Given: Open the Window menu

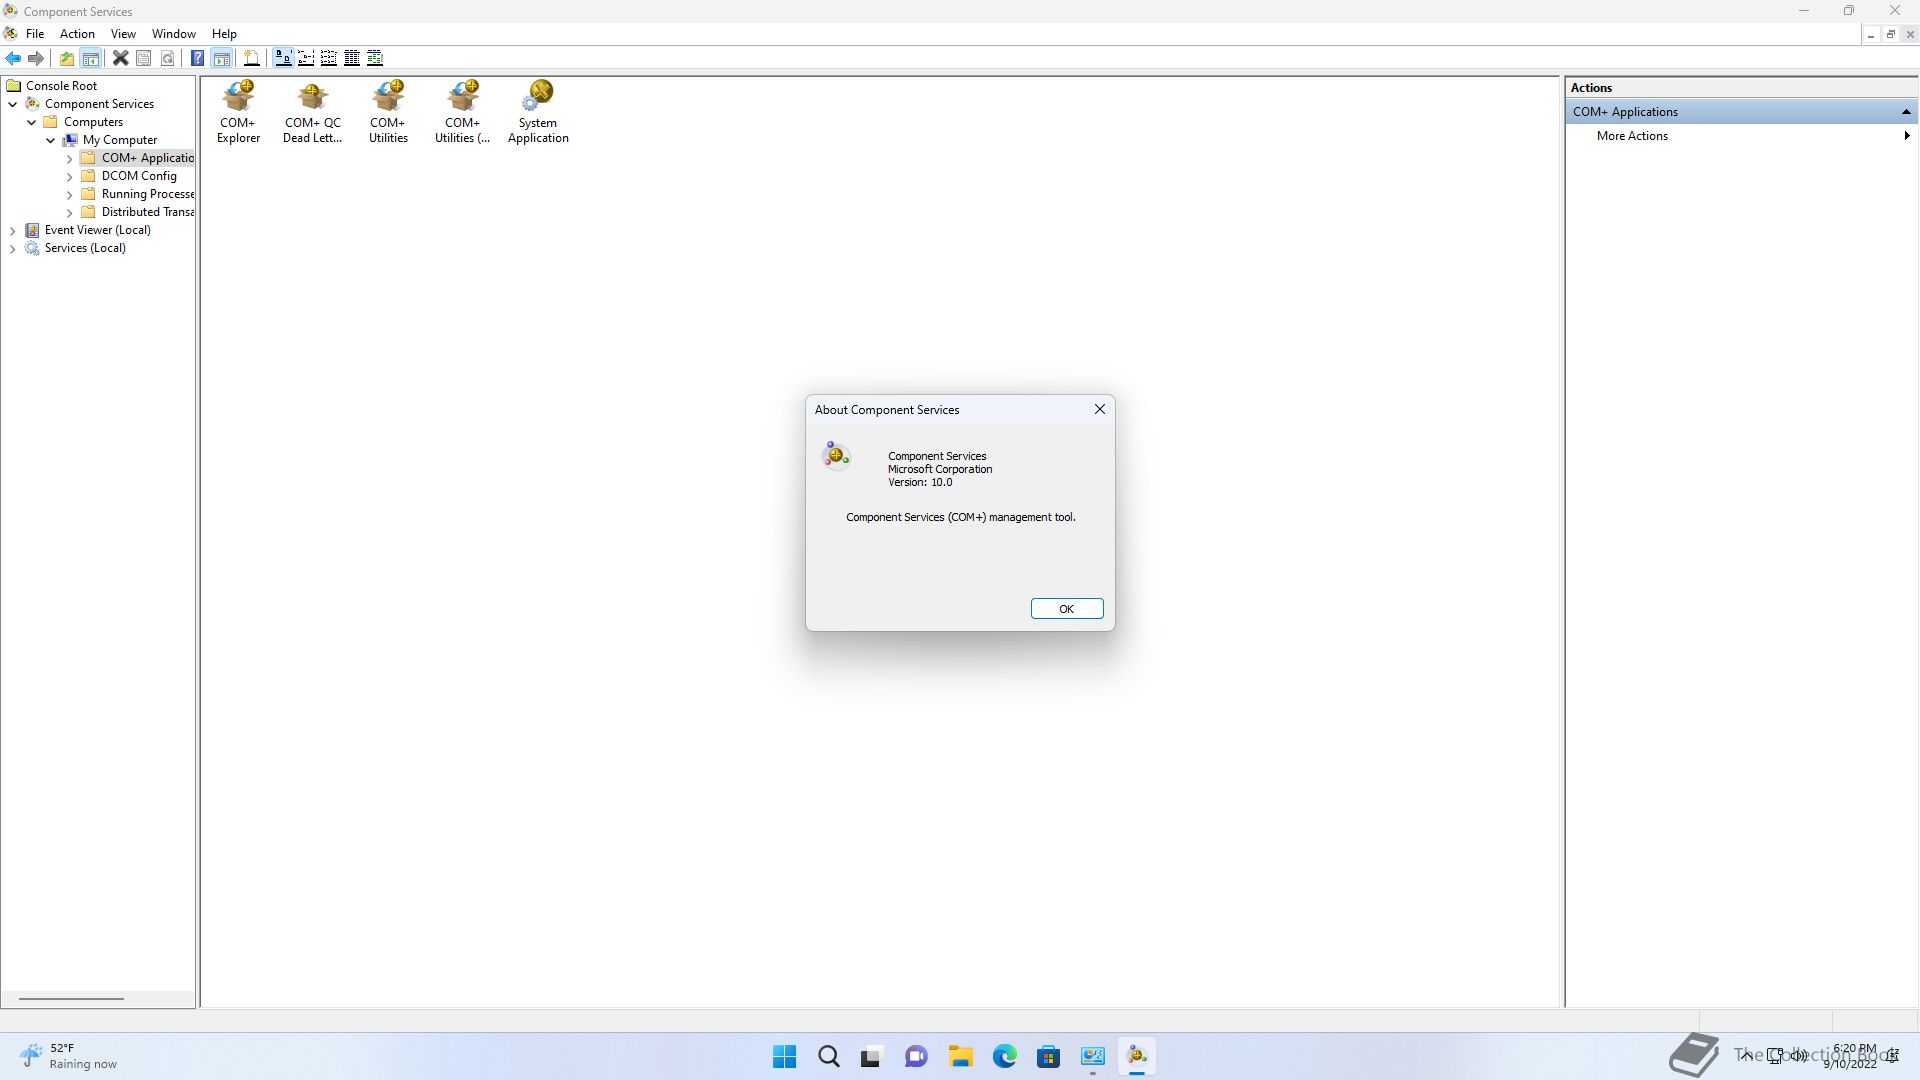Looking at the screenshot, I should [173, 34].
